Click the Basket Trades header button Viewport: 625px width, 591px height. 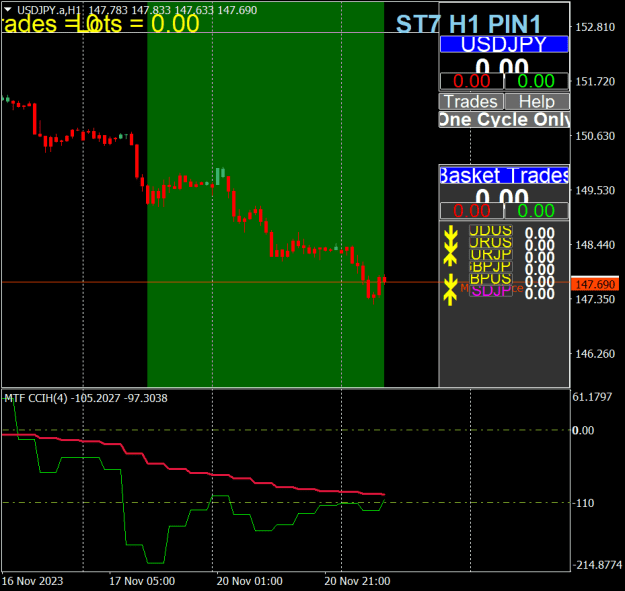point(504,175)
